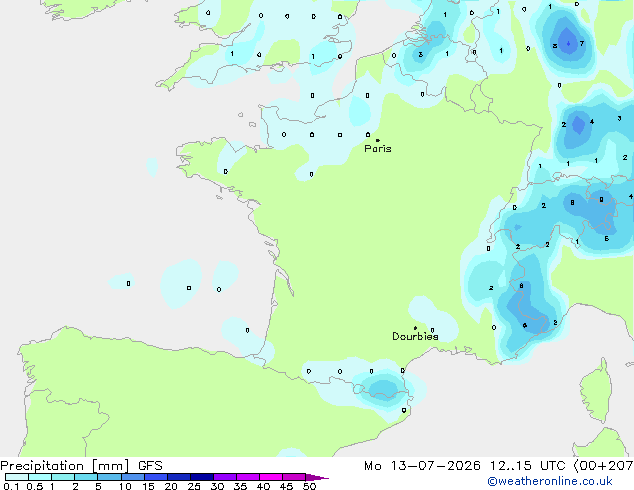Select the 30–35 mm purple legend swatch
This screenshot has height=490, width=634.
[x=224, y=477]
